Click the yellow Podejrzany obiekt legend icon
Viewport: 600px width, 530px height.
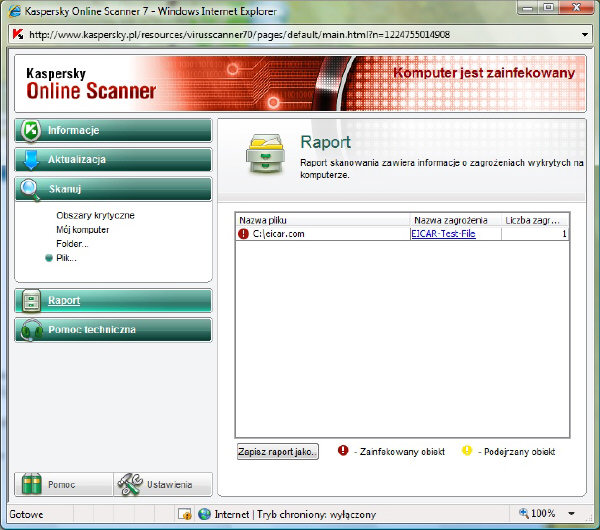click(467, 450)
